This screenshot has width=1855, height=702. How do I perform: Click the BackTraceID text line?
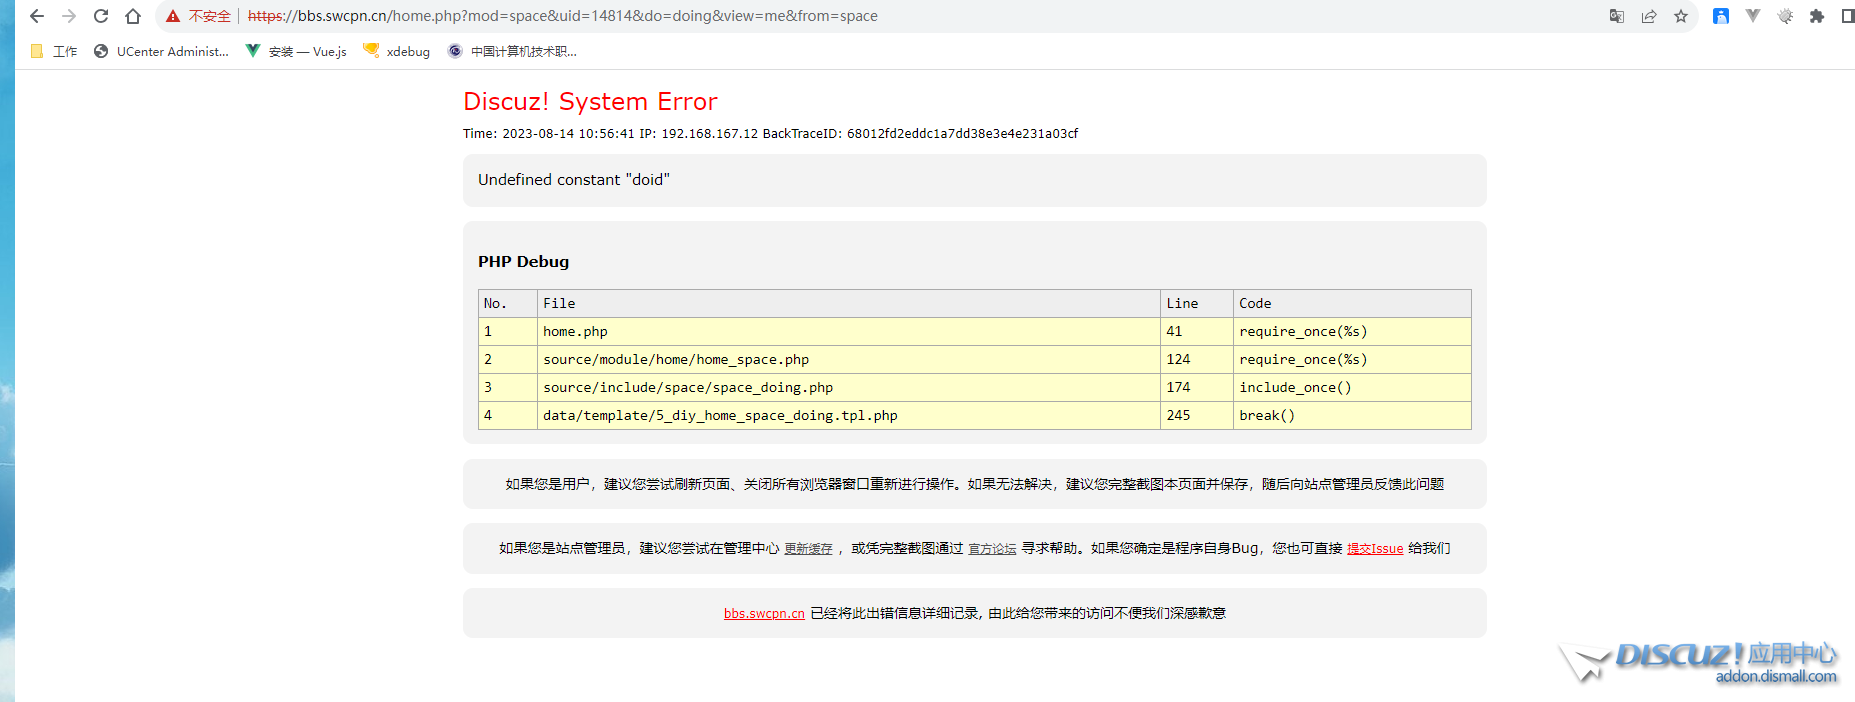point(770,133)
